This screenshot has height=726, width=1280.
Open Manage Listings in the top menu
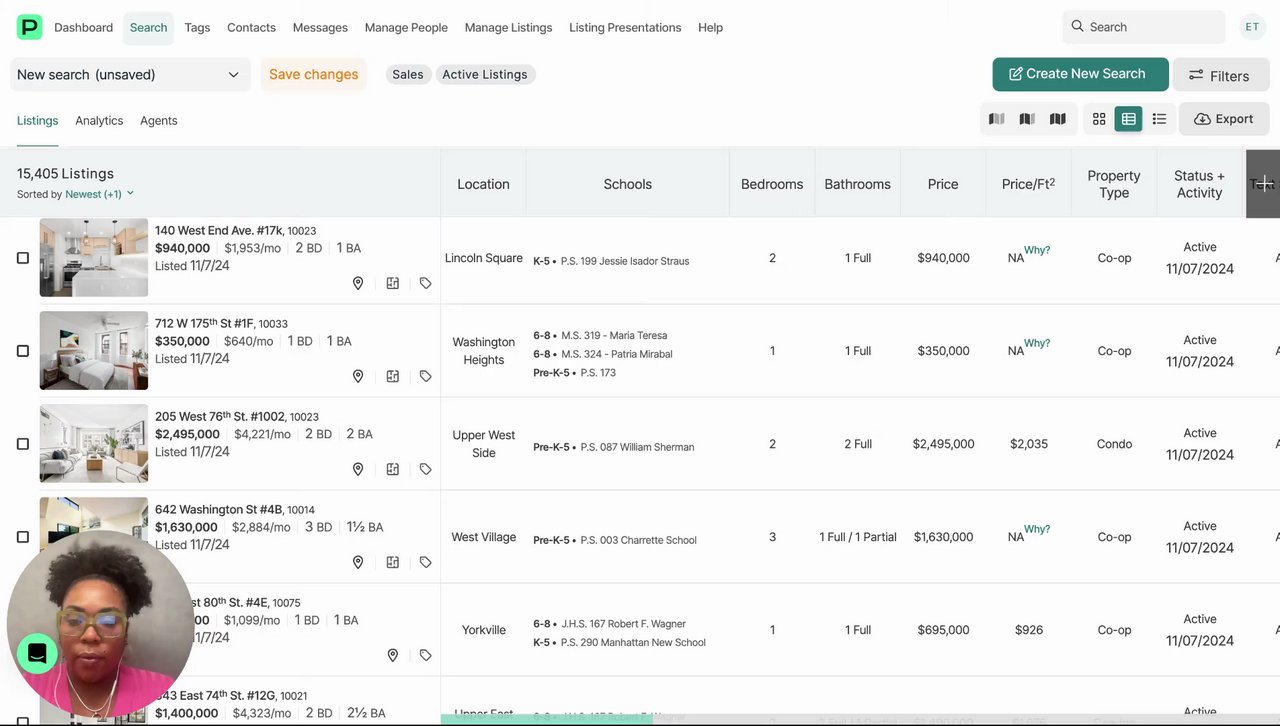(x=508, y=27)
